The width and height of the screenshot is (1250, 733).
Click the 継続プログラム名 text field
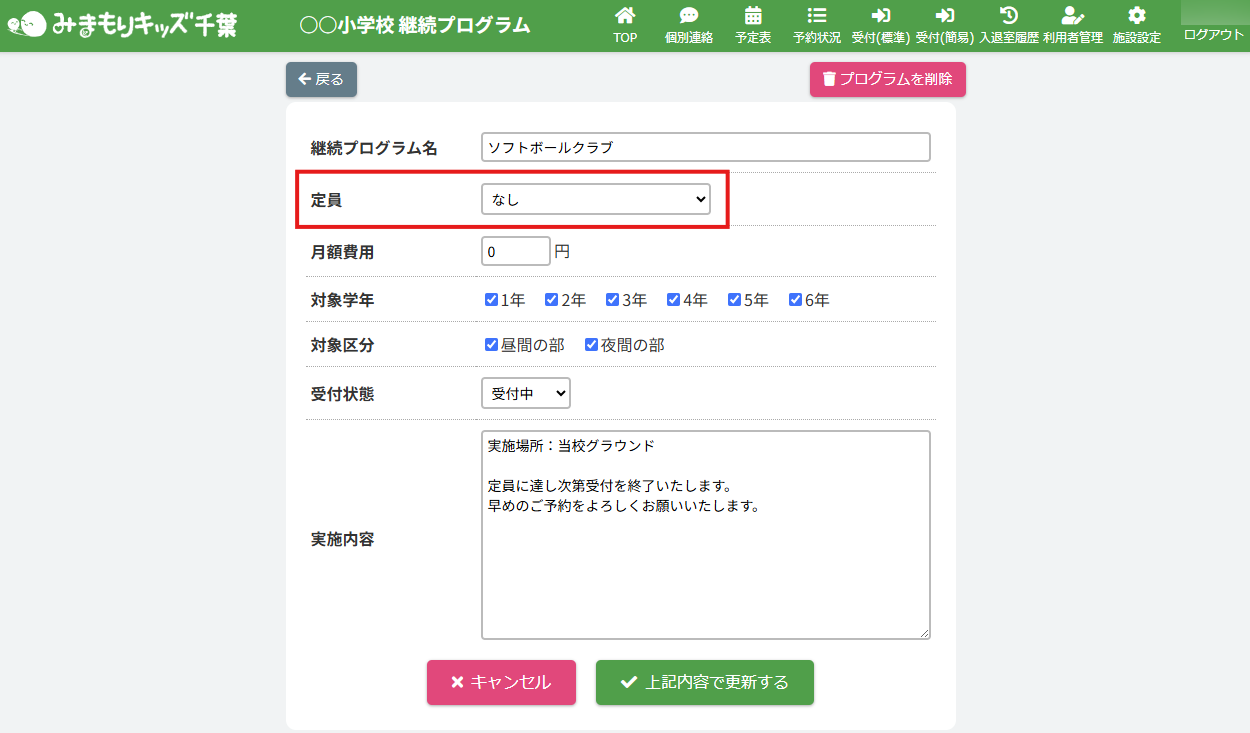click(705, 147)
